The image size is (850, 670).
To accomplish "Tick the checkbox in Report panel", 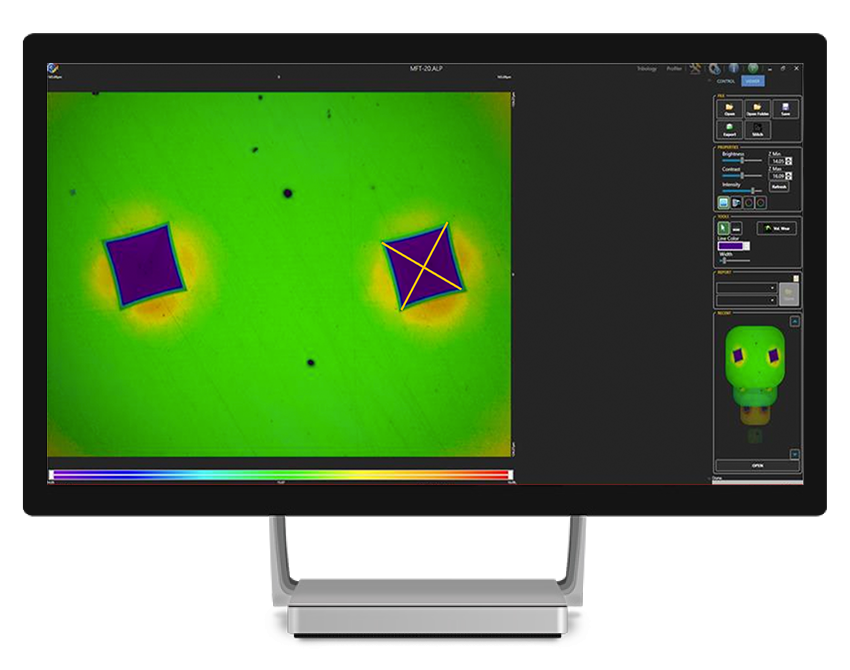I will tap(796, 278).
